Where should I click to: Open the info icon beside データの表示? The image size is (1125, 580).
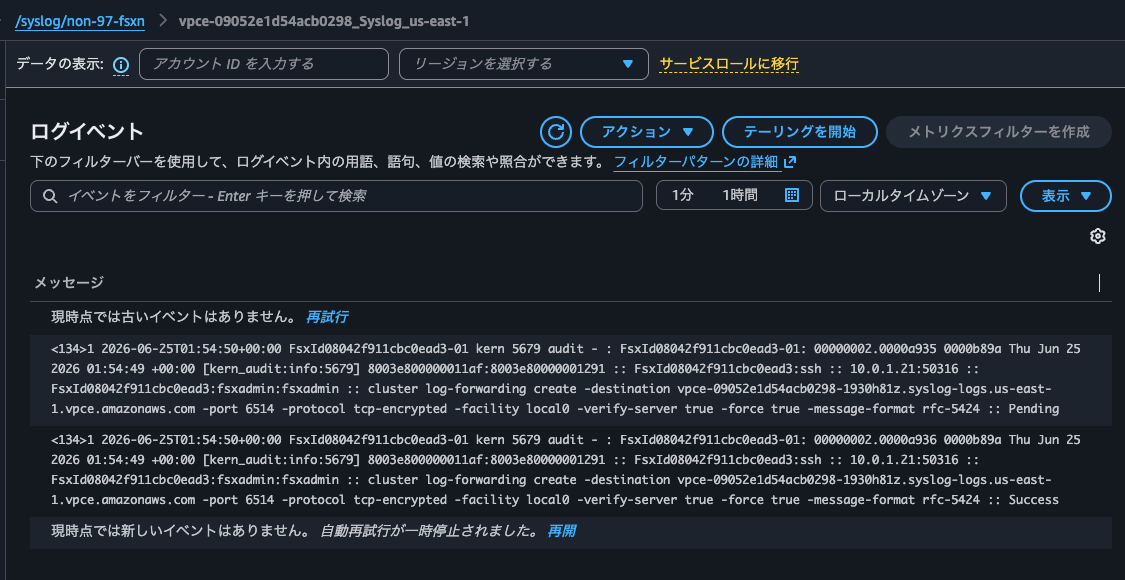tap(121, 65)
